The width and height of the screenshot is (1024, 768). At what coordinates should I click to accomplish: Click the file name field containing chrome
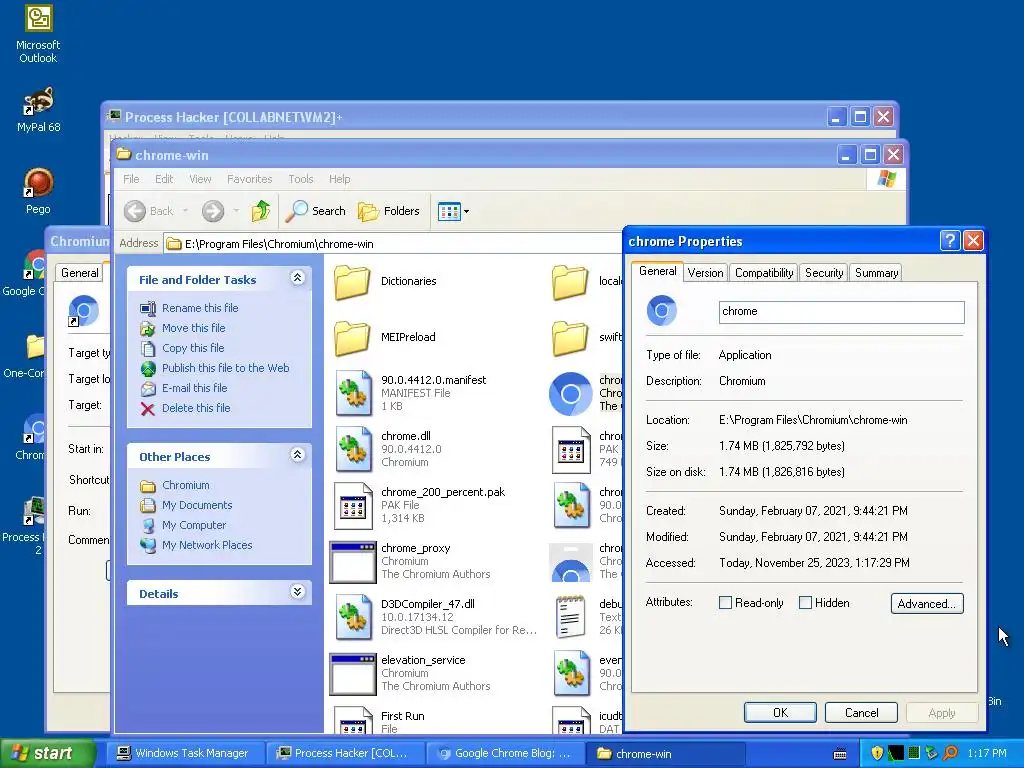point(841,312)
